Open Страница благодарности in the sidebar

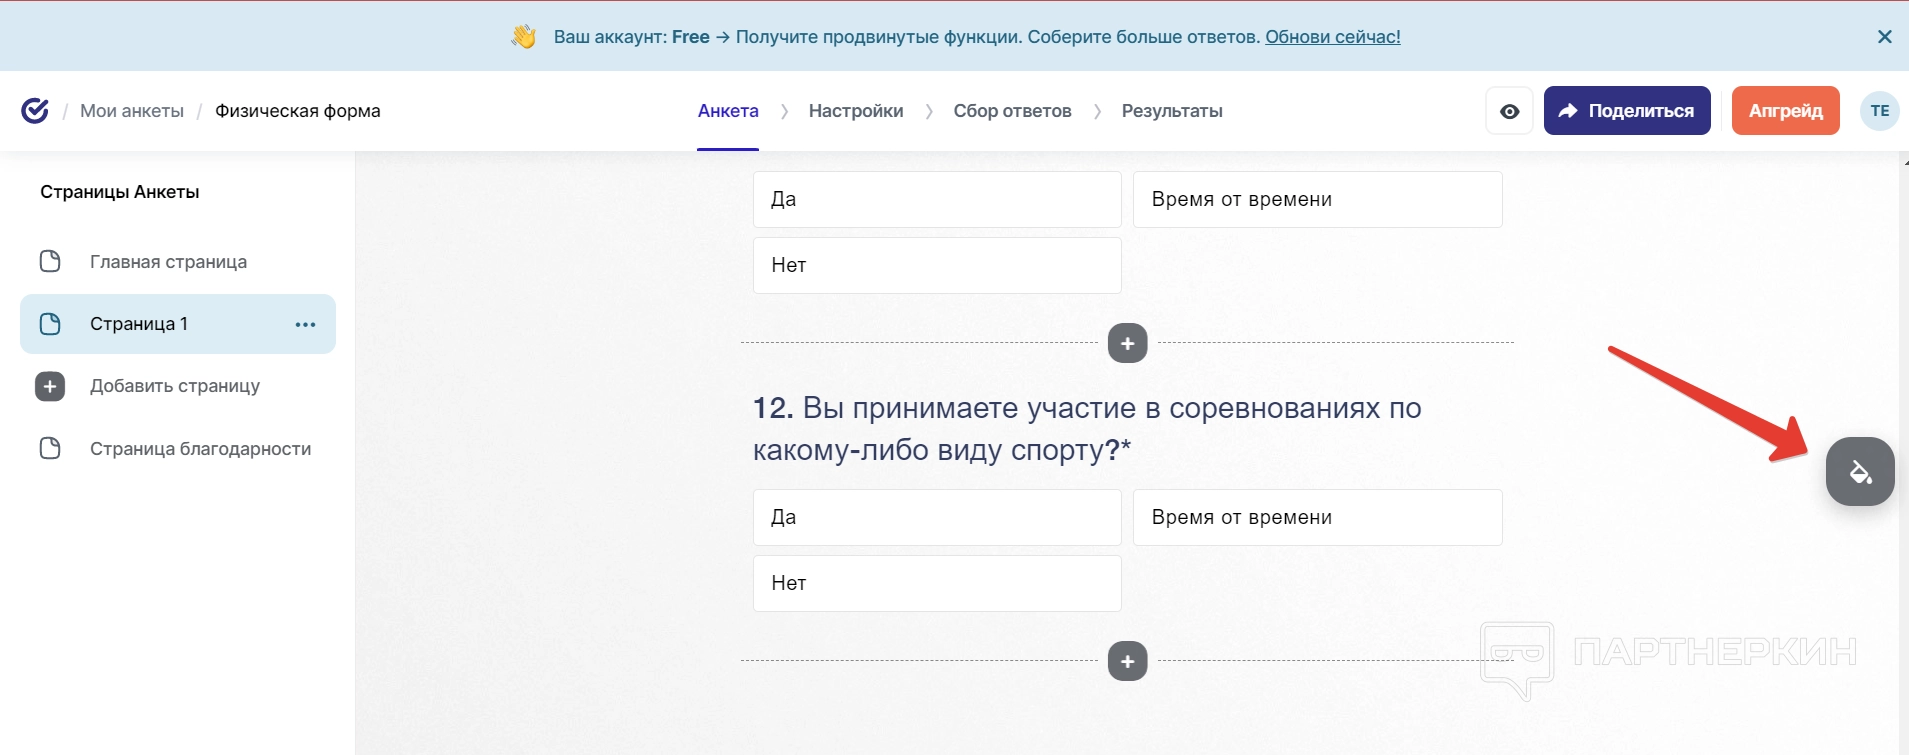click(x=200, y=449)
